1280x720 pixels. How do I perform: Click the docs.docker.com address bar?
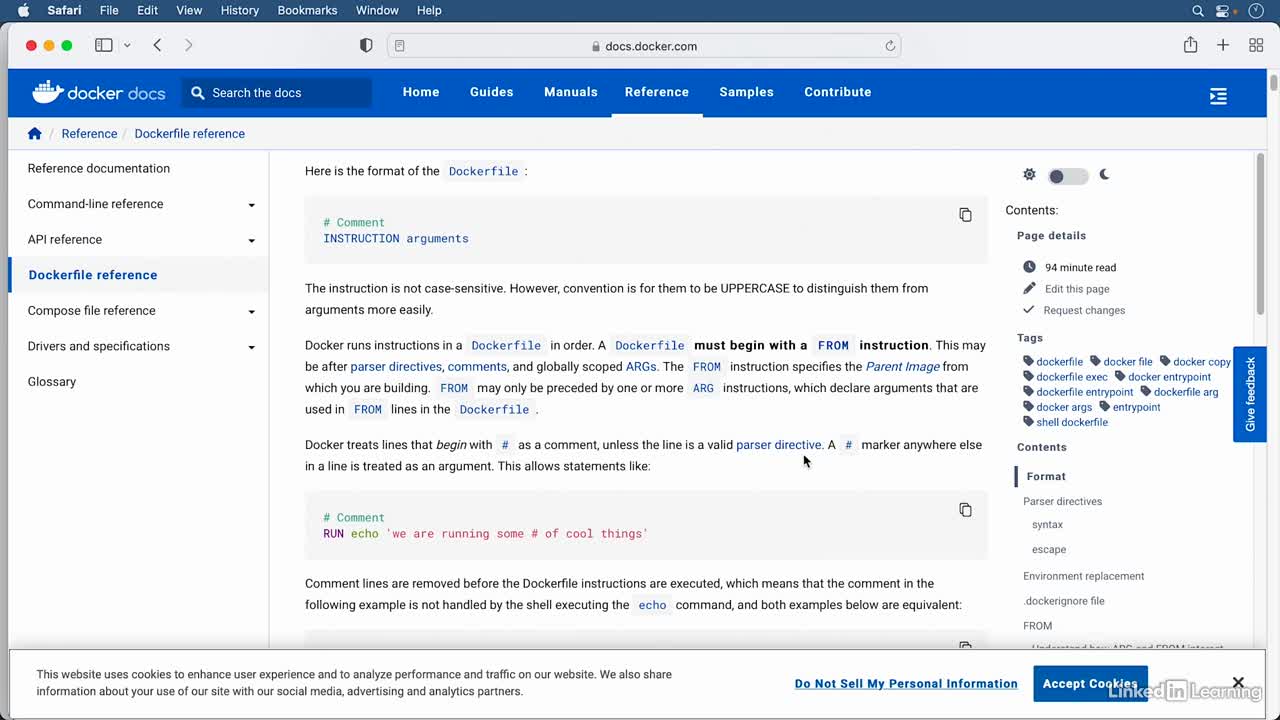(645, 46)
